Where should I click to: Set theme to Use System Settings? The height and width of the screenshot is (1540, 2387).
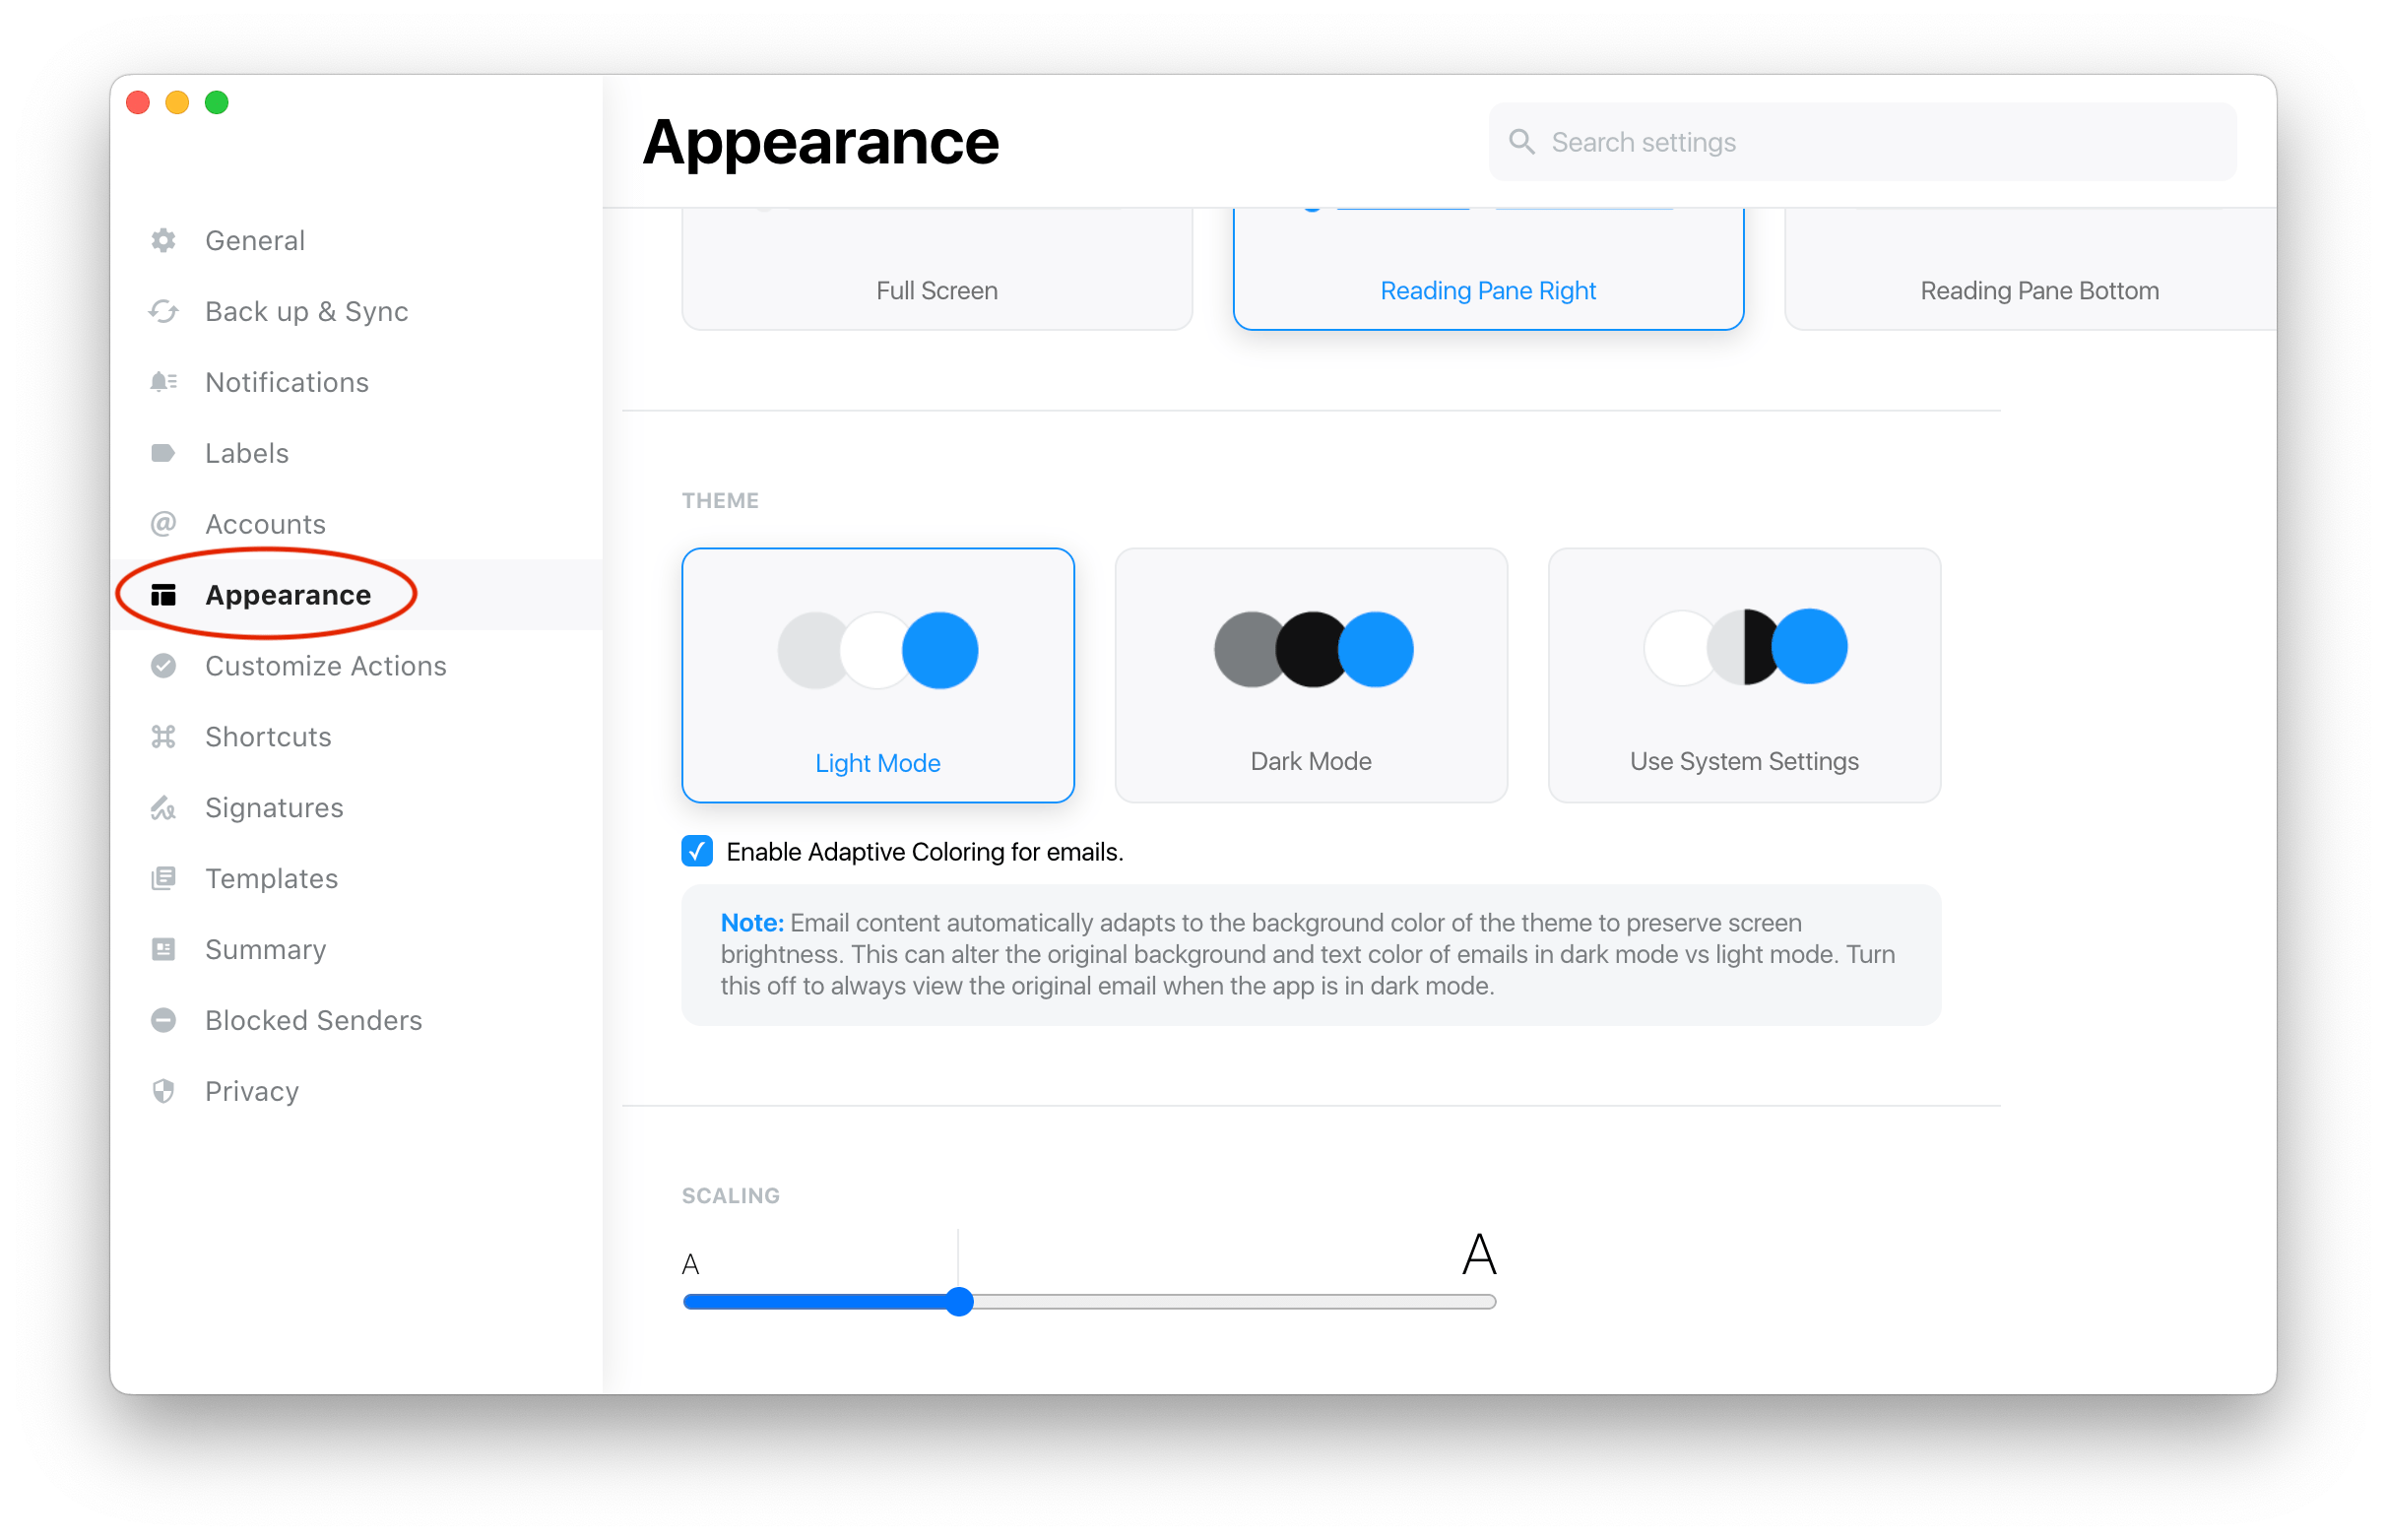[x=1742, y=676]
